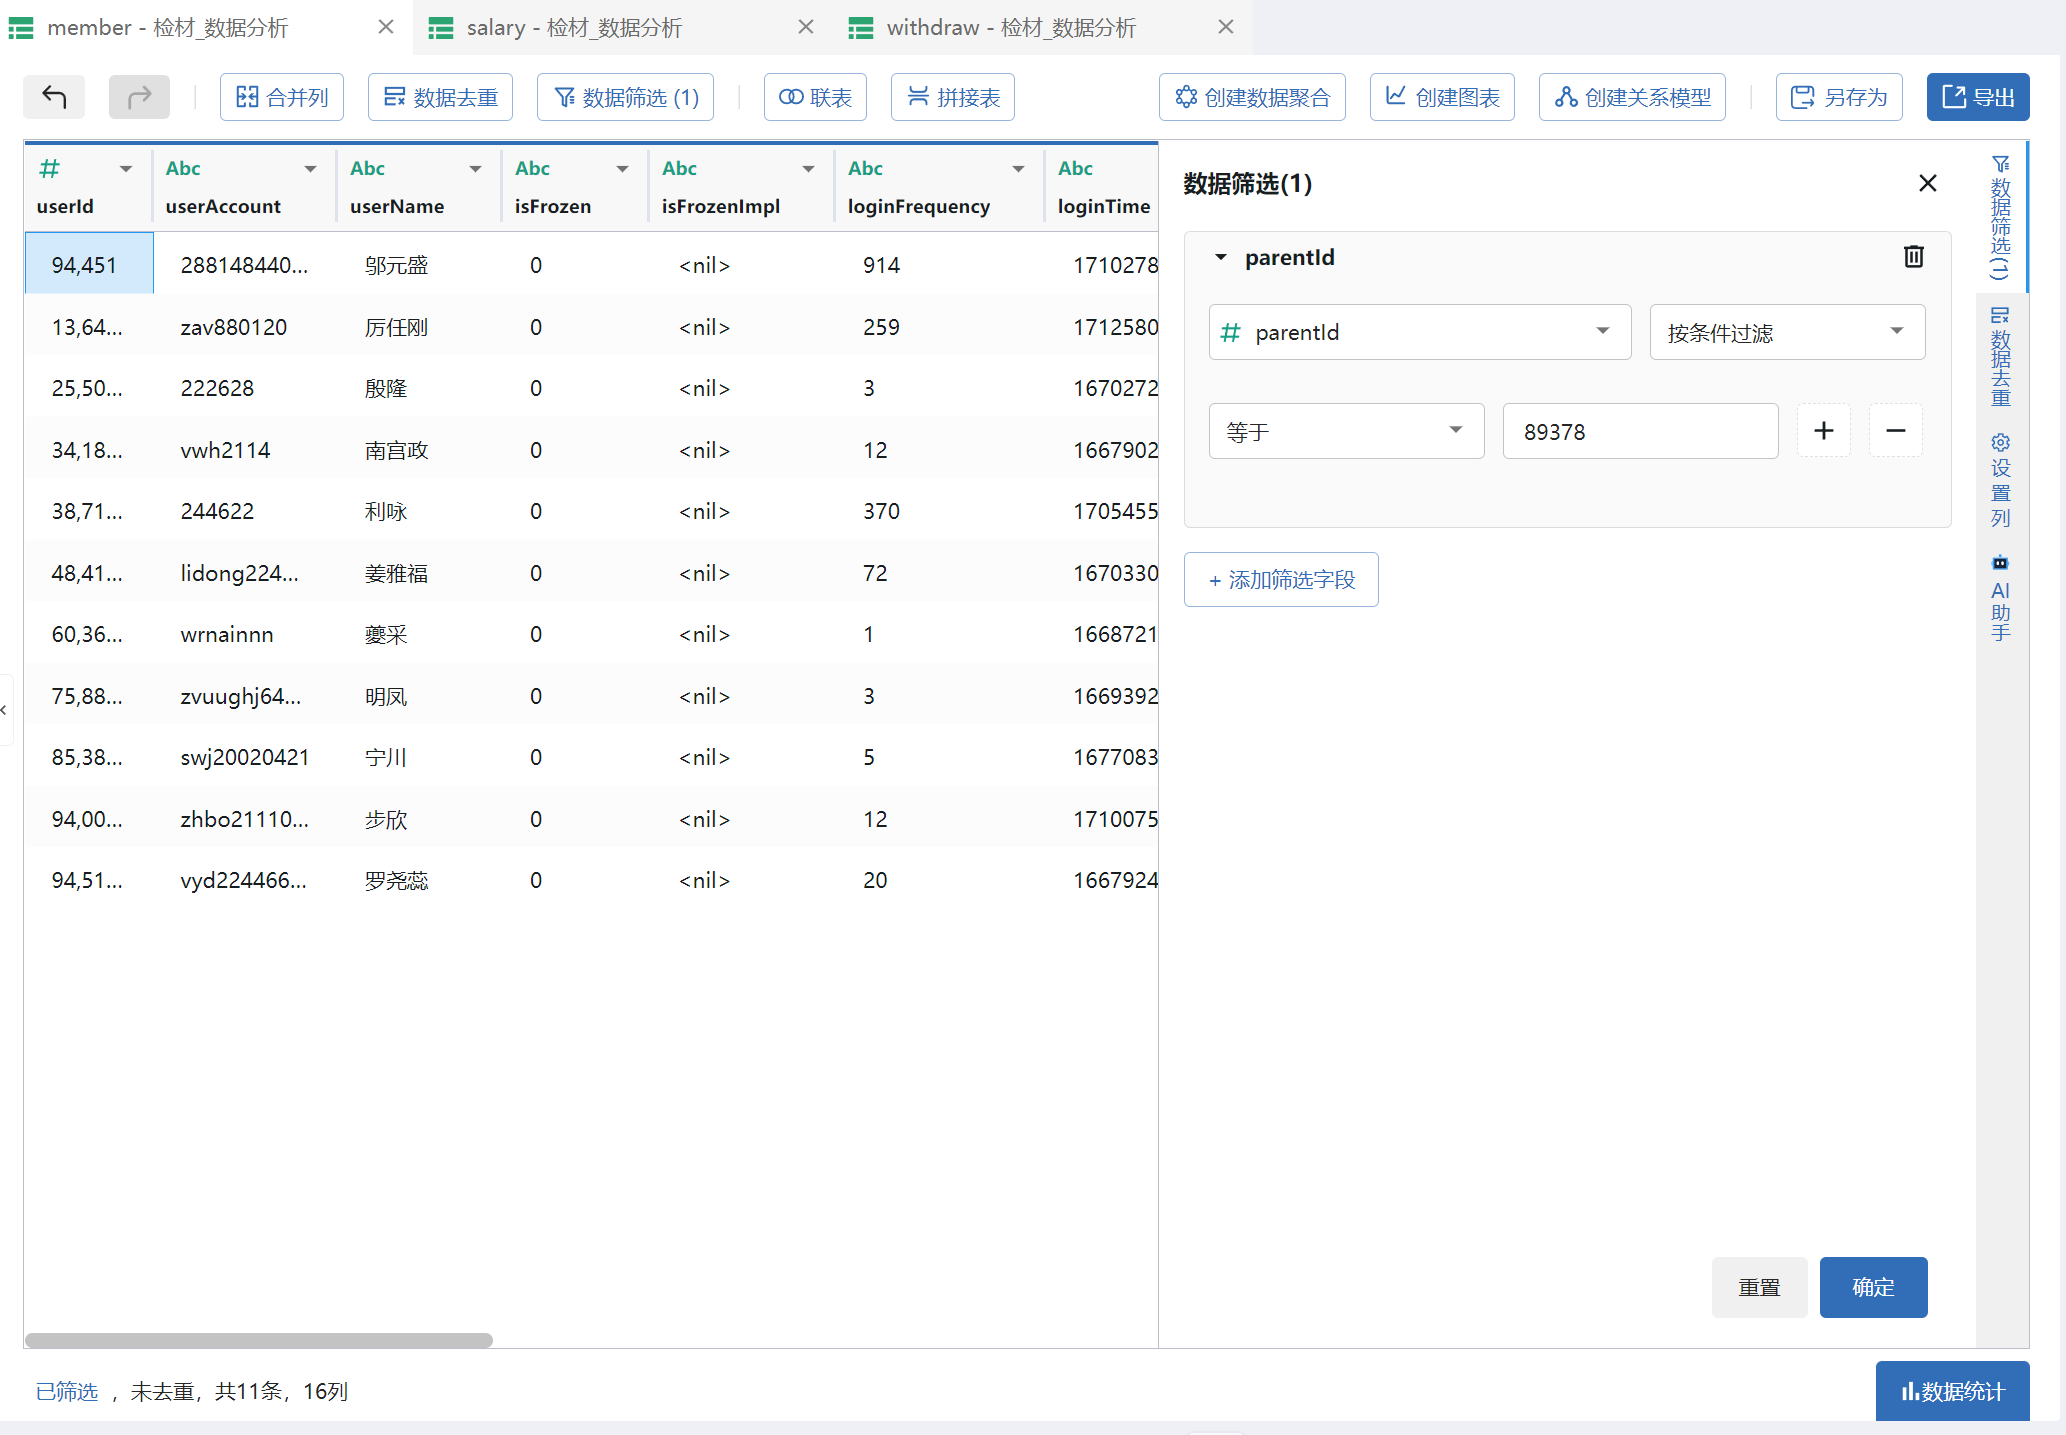Add a condition with the plus button
Image resolution: width=2066 pixels, height=1435 pixels.
pos(1823,431)
